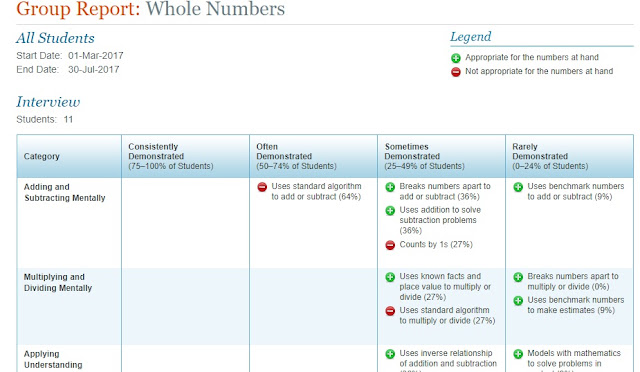Click green plus icon beside 'Uses benchmark numbers to make estimates'
The height and width of the screenshot is (372, 640).
[x=518, y=301]
